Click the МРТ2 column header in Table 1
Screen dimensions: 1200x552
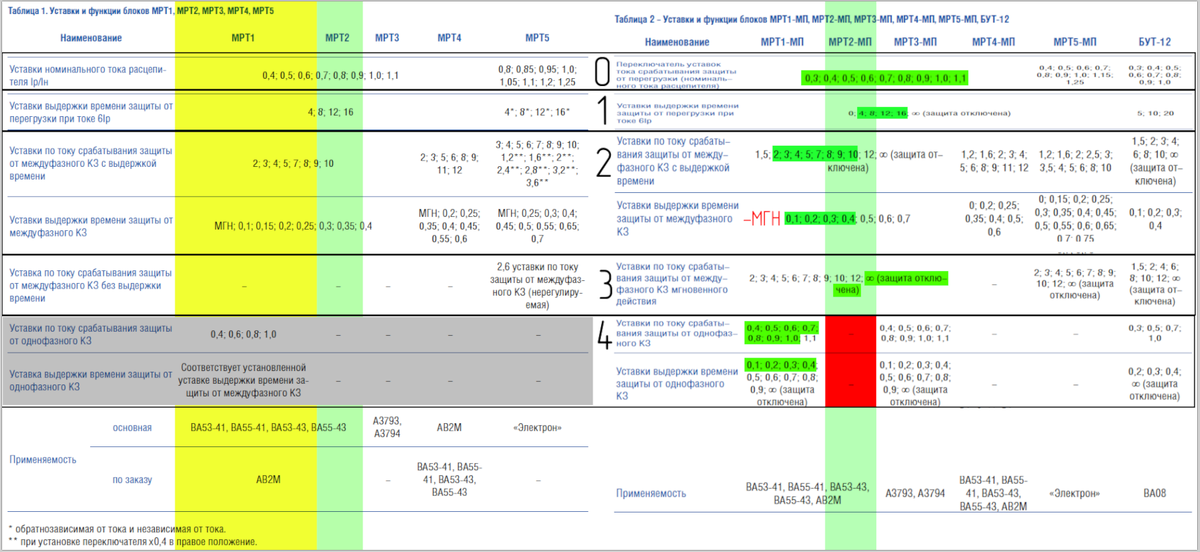point(337,38)
